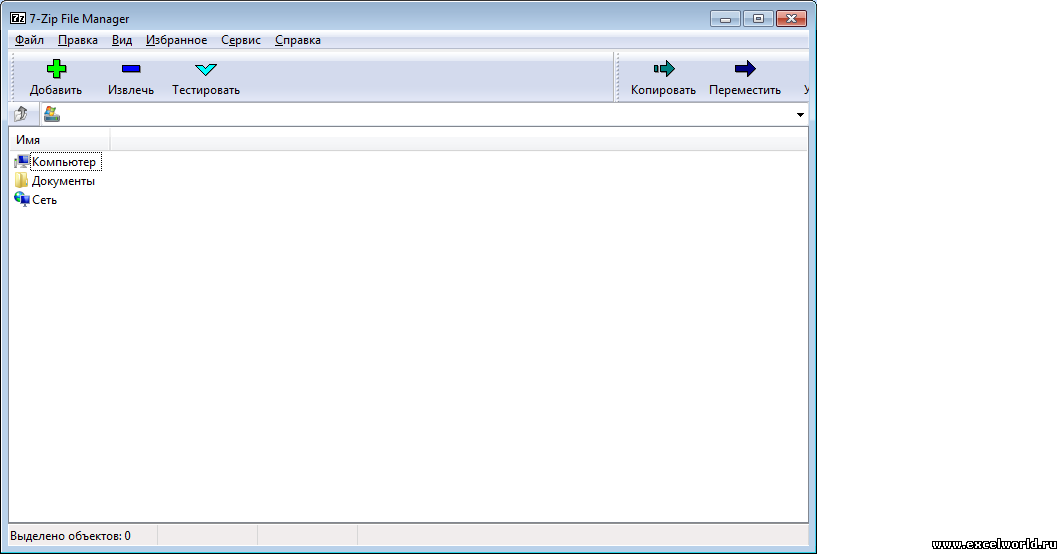Maximize the 7-Zip File Manager window
This screenshot has height=554, width=1062.
tap(757, 19)
